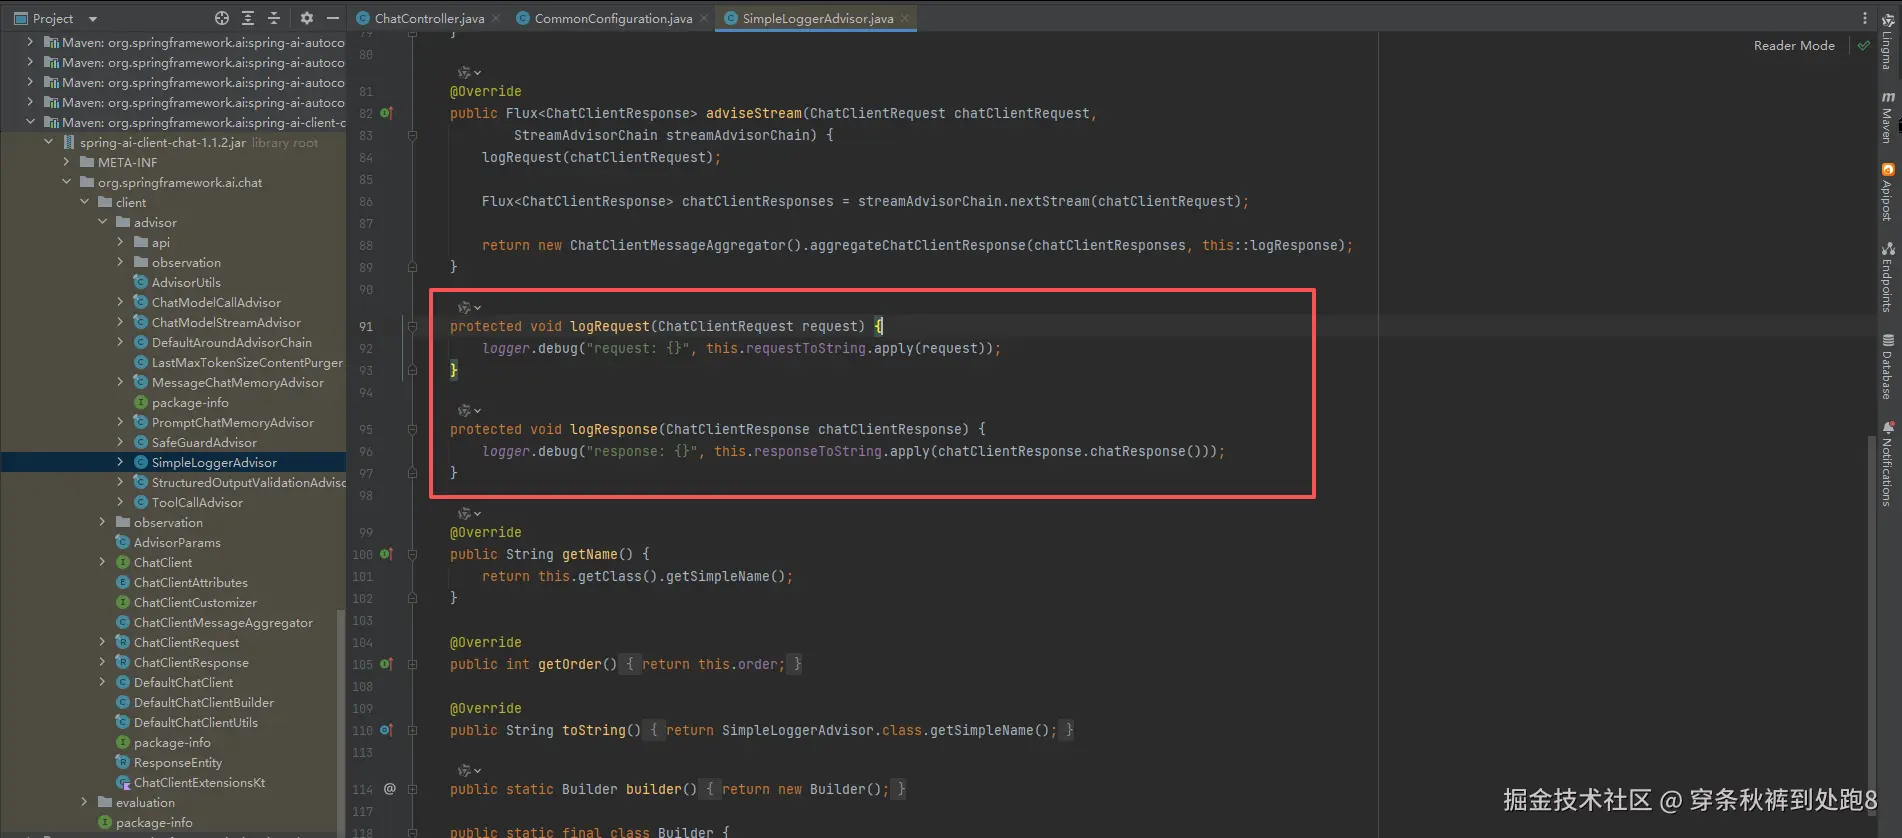Viewport: 1902px width, 838px height.
Task: Click the override gutter icon on line 100
Action: pyautogui.click(x=386, y=554)
